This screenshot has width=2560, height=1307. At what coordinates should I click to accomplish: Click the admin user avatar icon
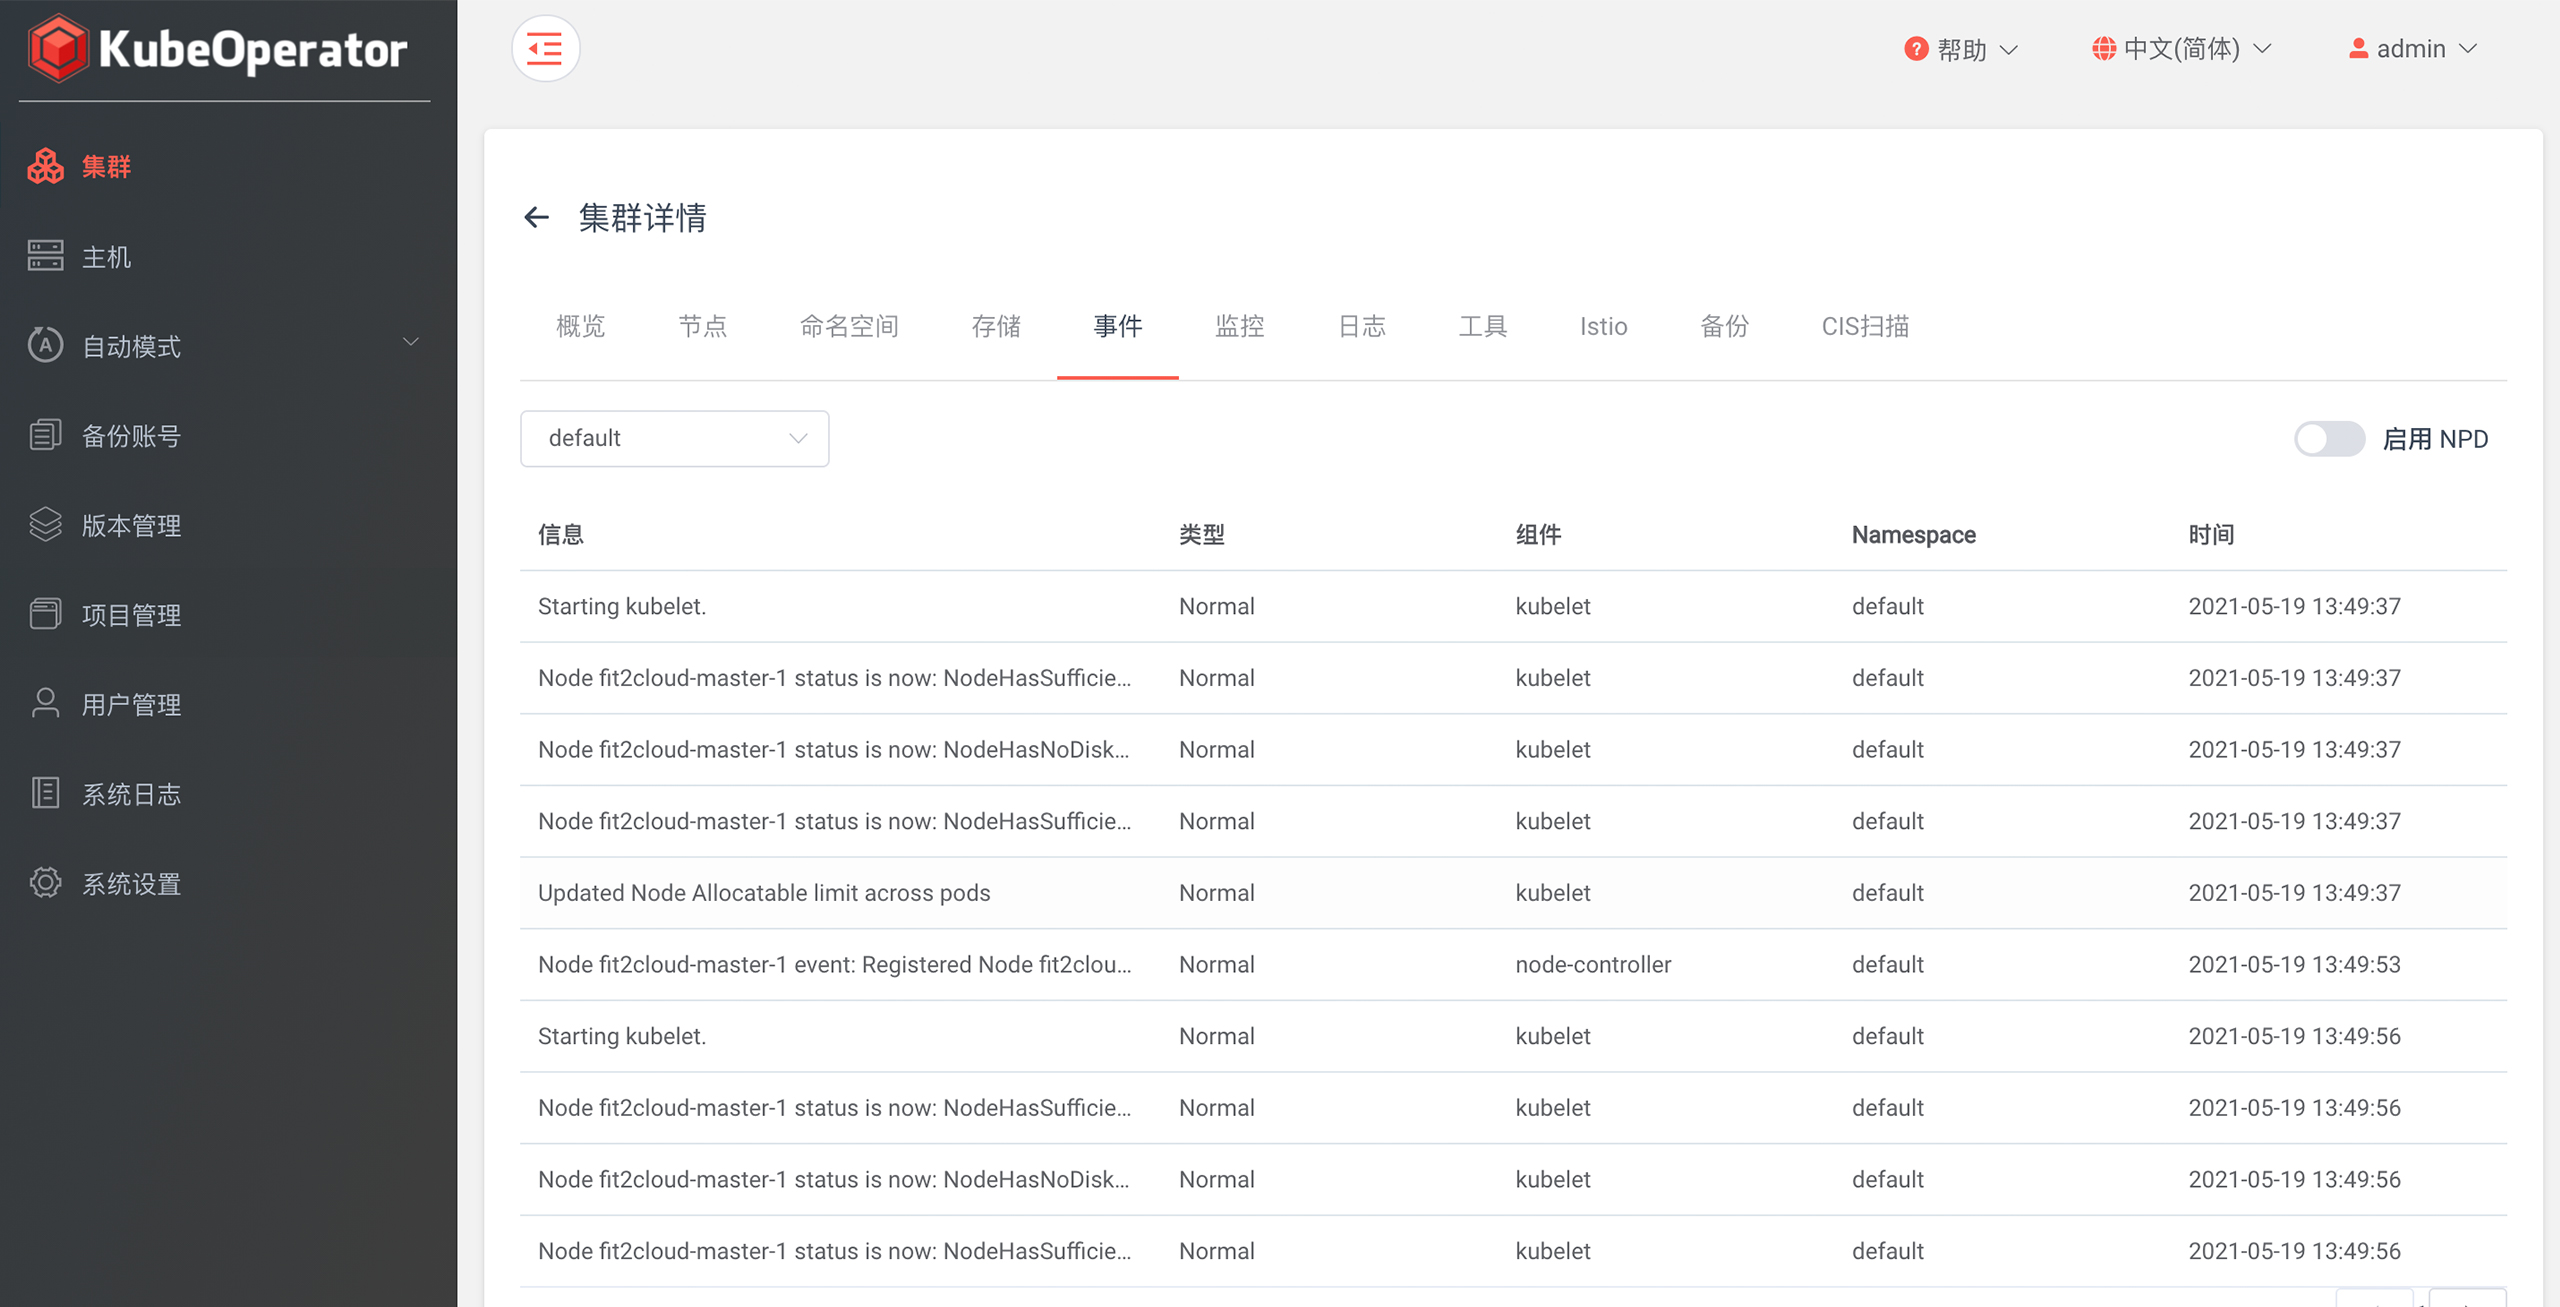pos(2358,48)
